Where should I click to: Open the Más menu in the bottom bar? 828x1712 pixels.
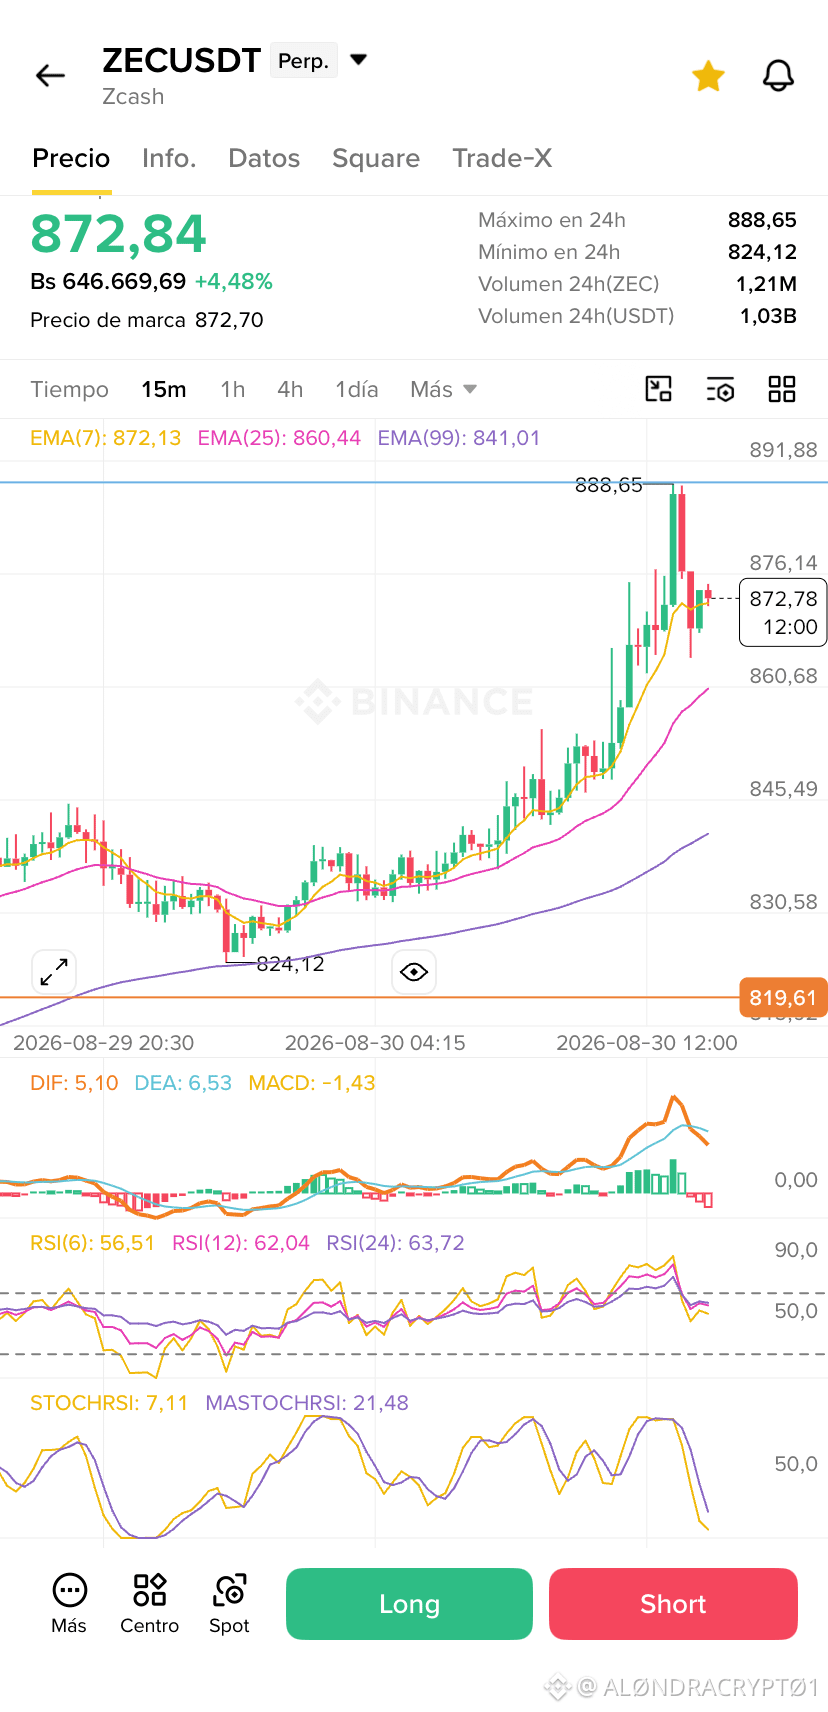tap(69, 1603)
